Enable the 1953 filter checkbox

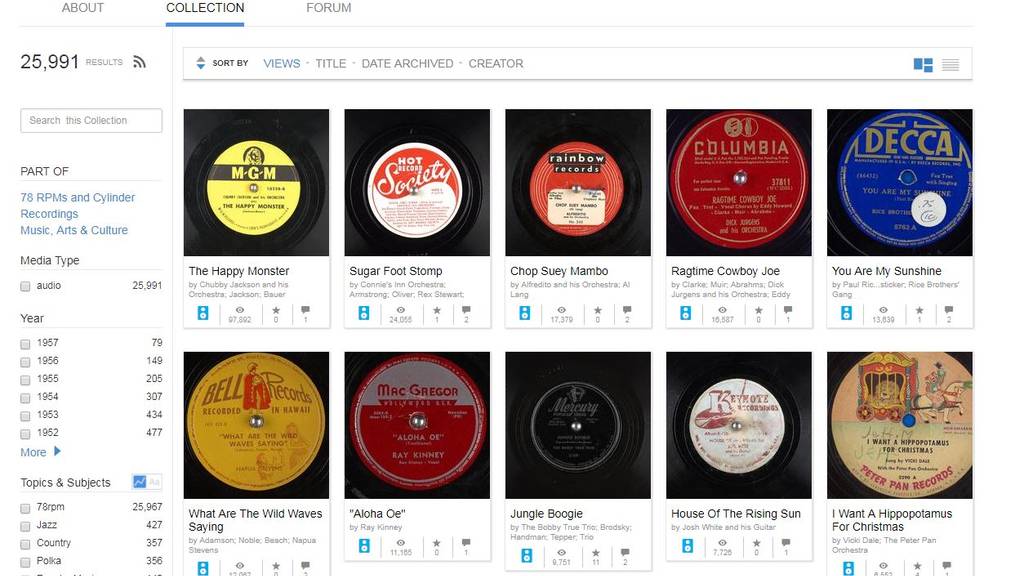point(25,415)
